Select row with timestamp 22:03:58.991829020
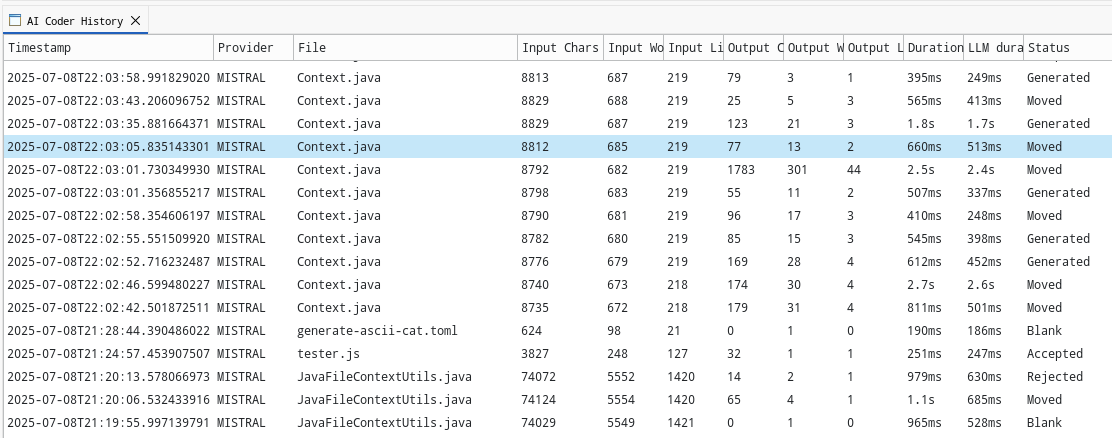This screenshot has height=438, width=1112. (x=108, y=78)
